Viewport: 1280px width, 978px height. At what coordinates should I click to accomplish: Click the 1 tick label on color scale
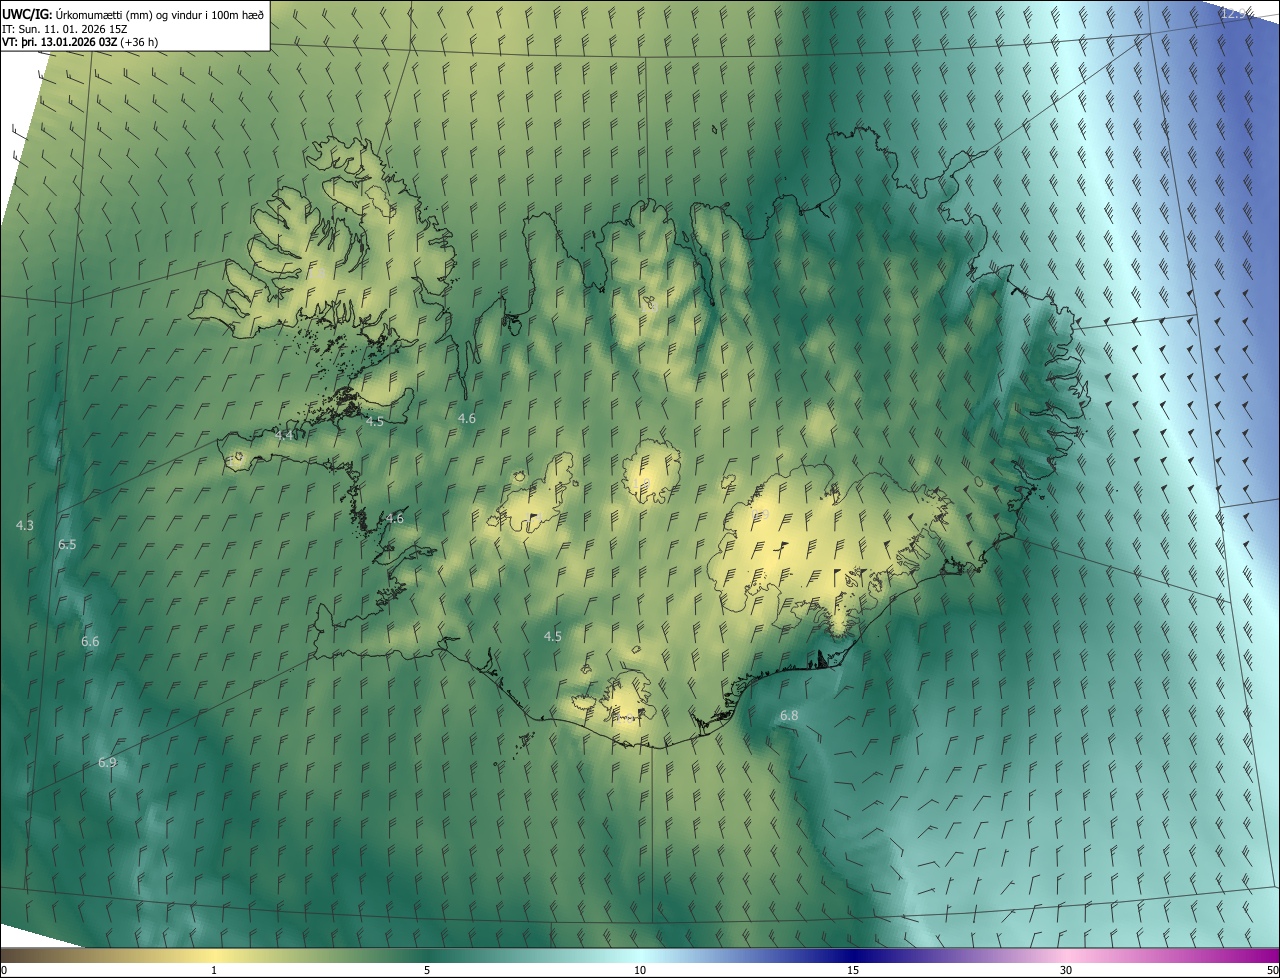(x=214, y=971)
